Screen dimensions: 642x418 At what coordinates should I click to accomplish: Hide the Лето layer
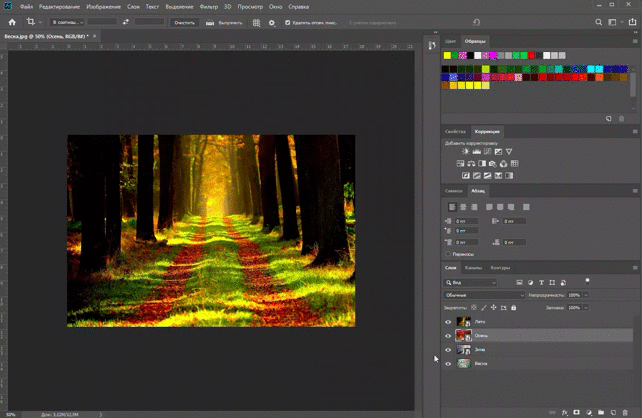[448, 322]
